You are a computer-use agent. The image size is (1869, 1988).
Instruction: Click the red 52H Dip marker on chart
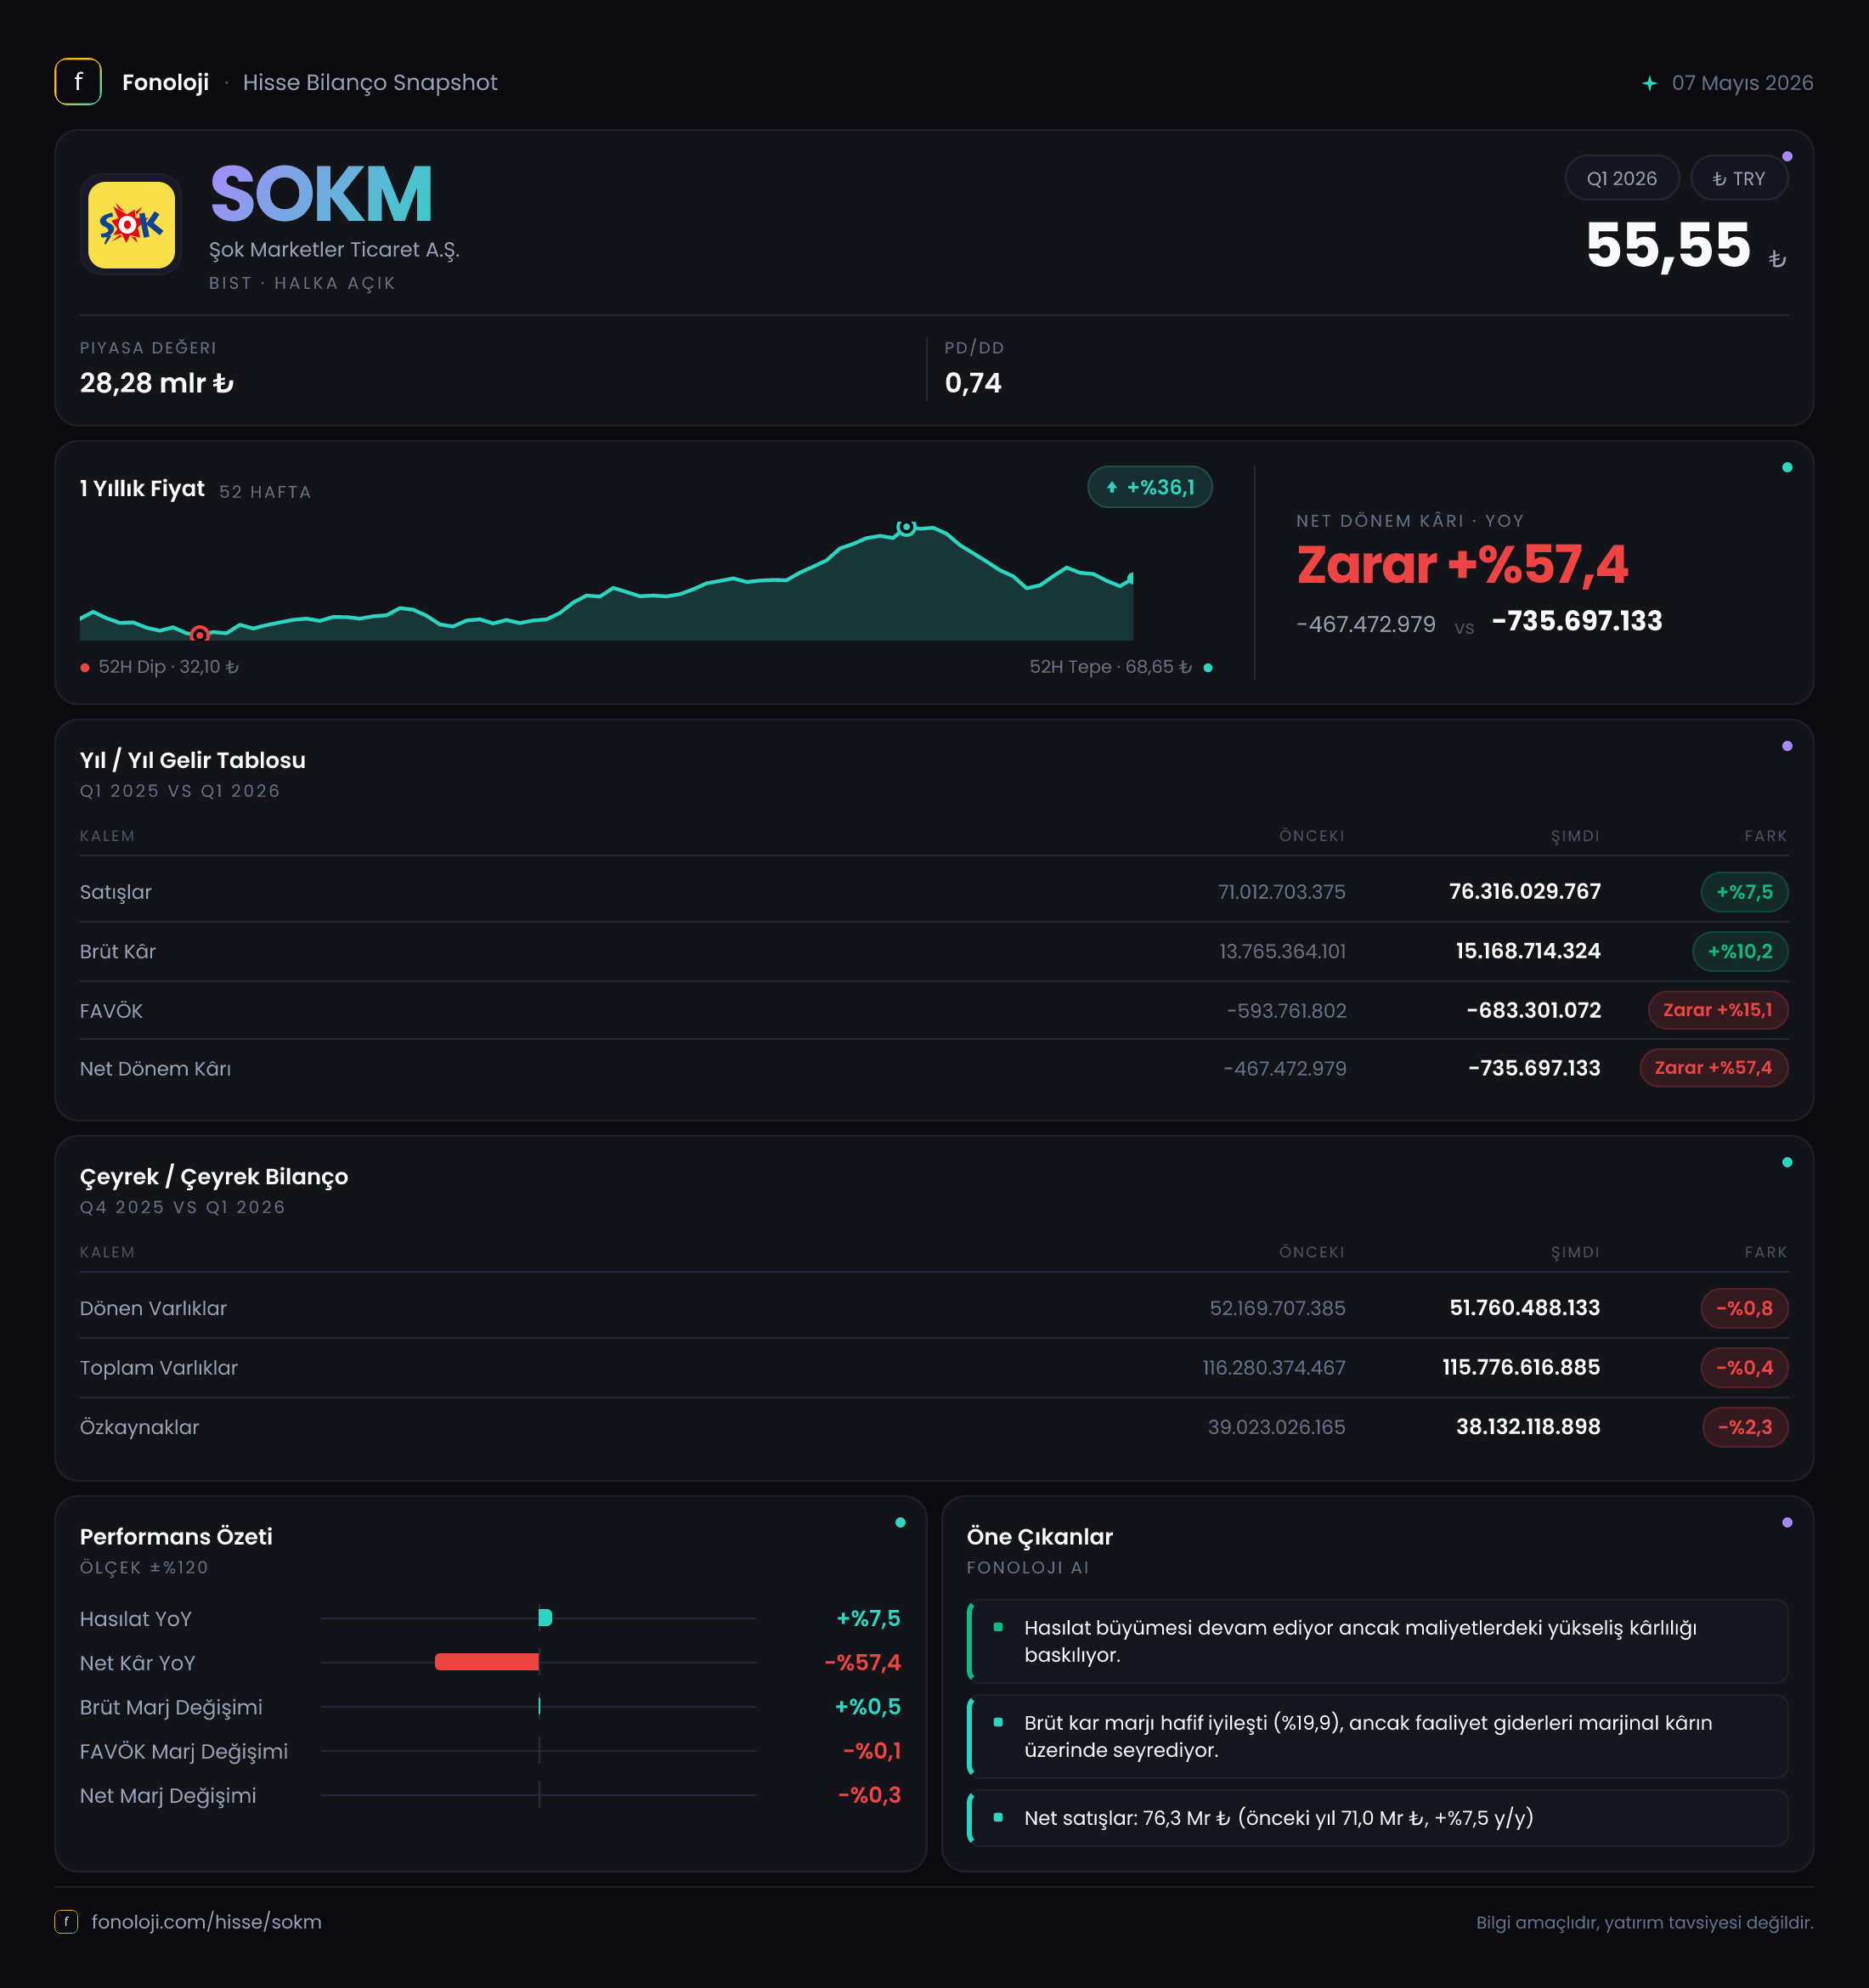[199, 634]
